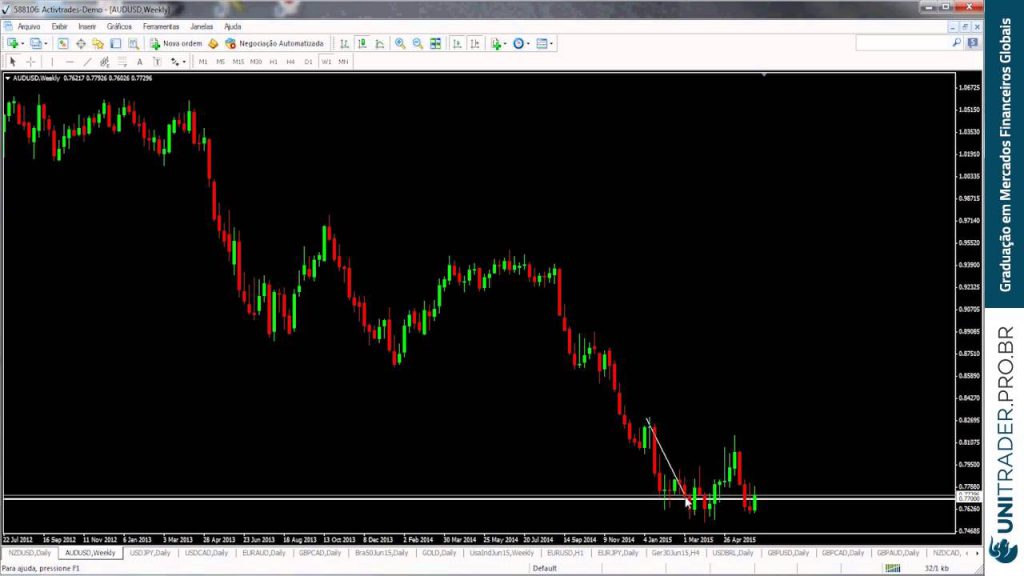
Task: Launch MetaEditor from the toolbar
Action: (213, 44)
